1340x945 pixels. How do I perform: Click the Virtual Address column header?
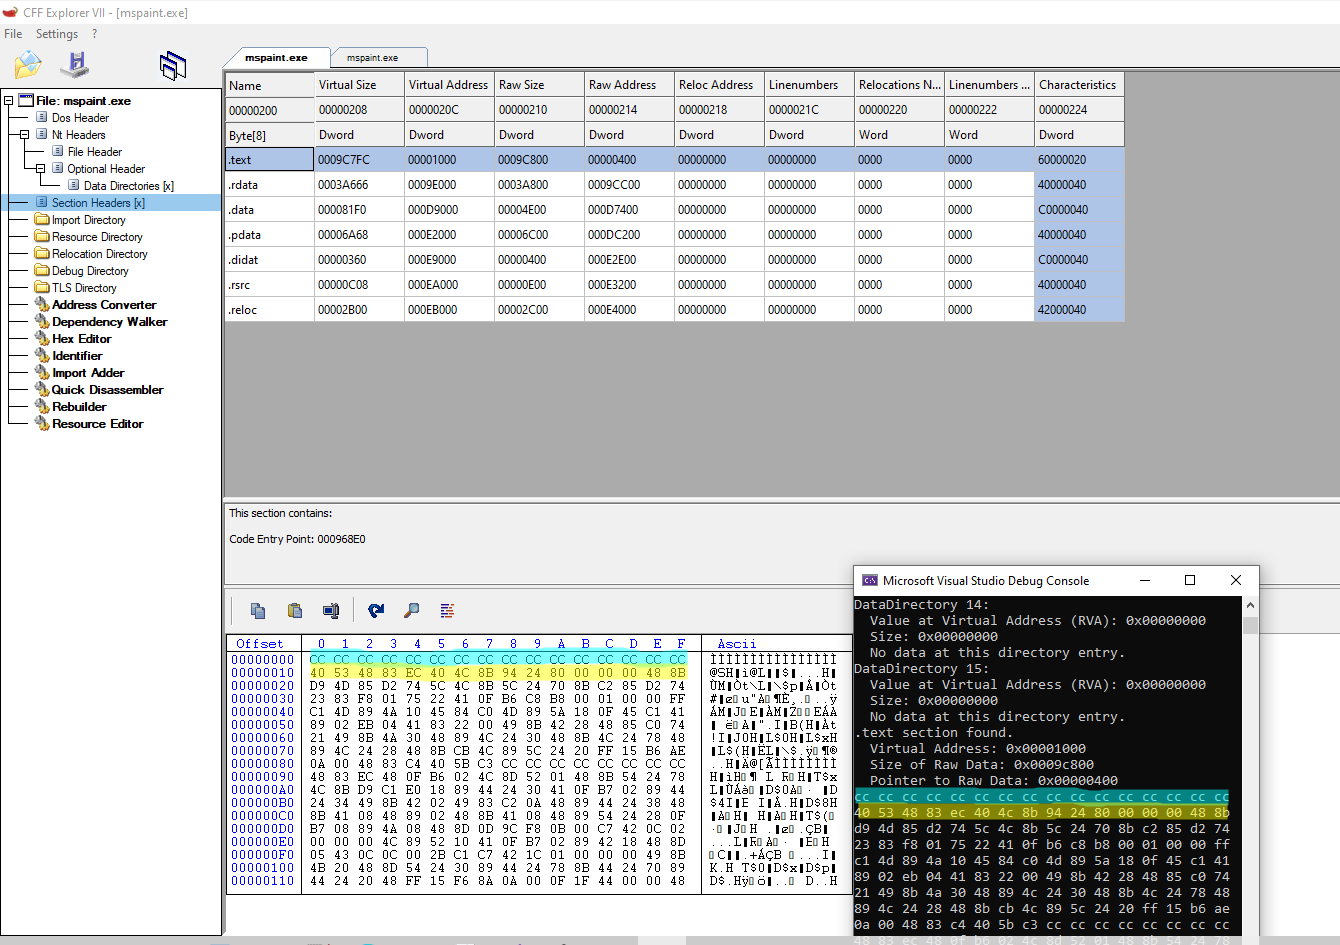click(450, 85)
